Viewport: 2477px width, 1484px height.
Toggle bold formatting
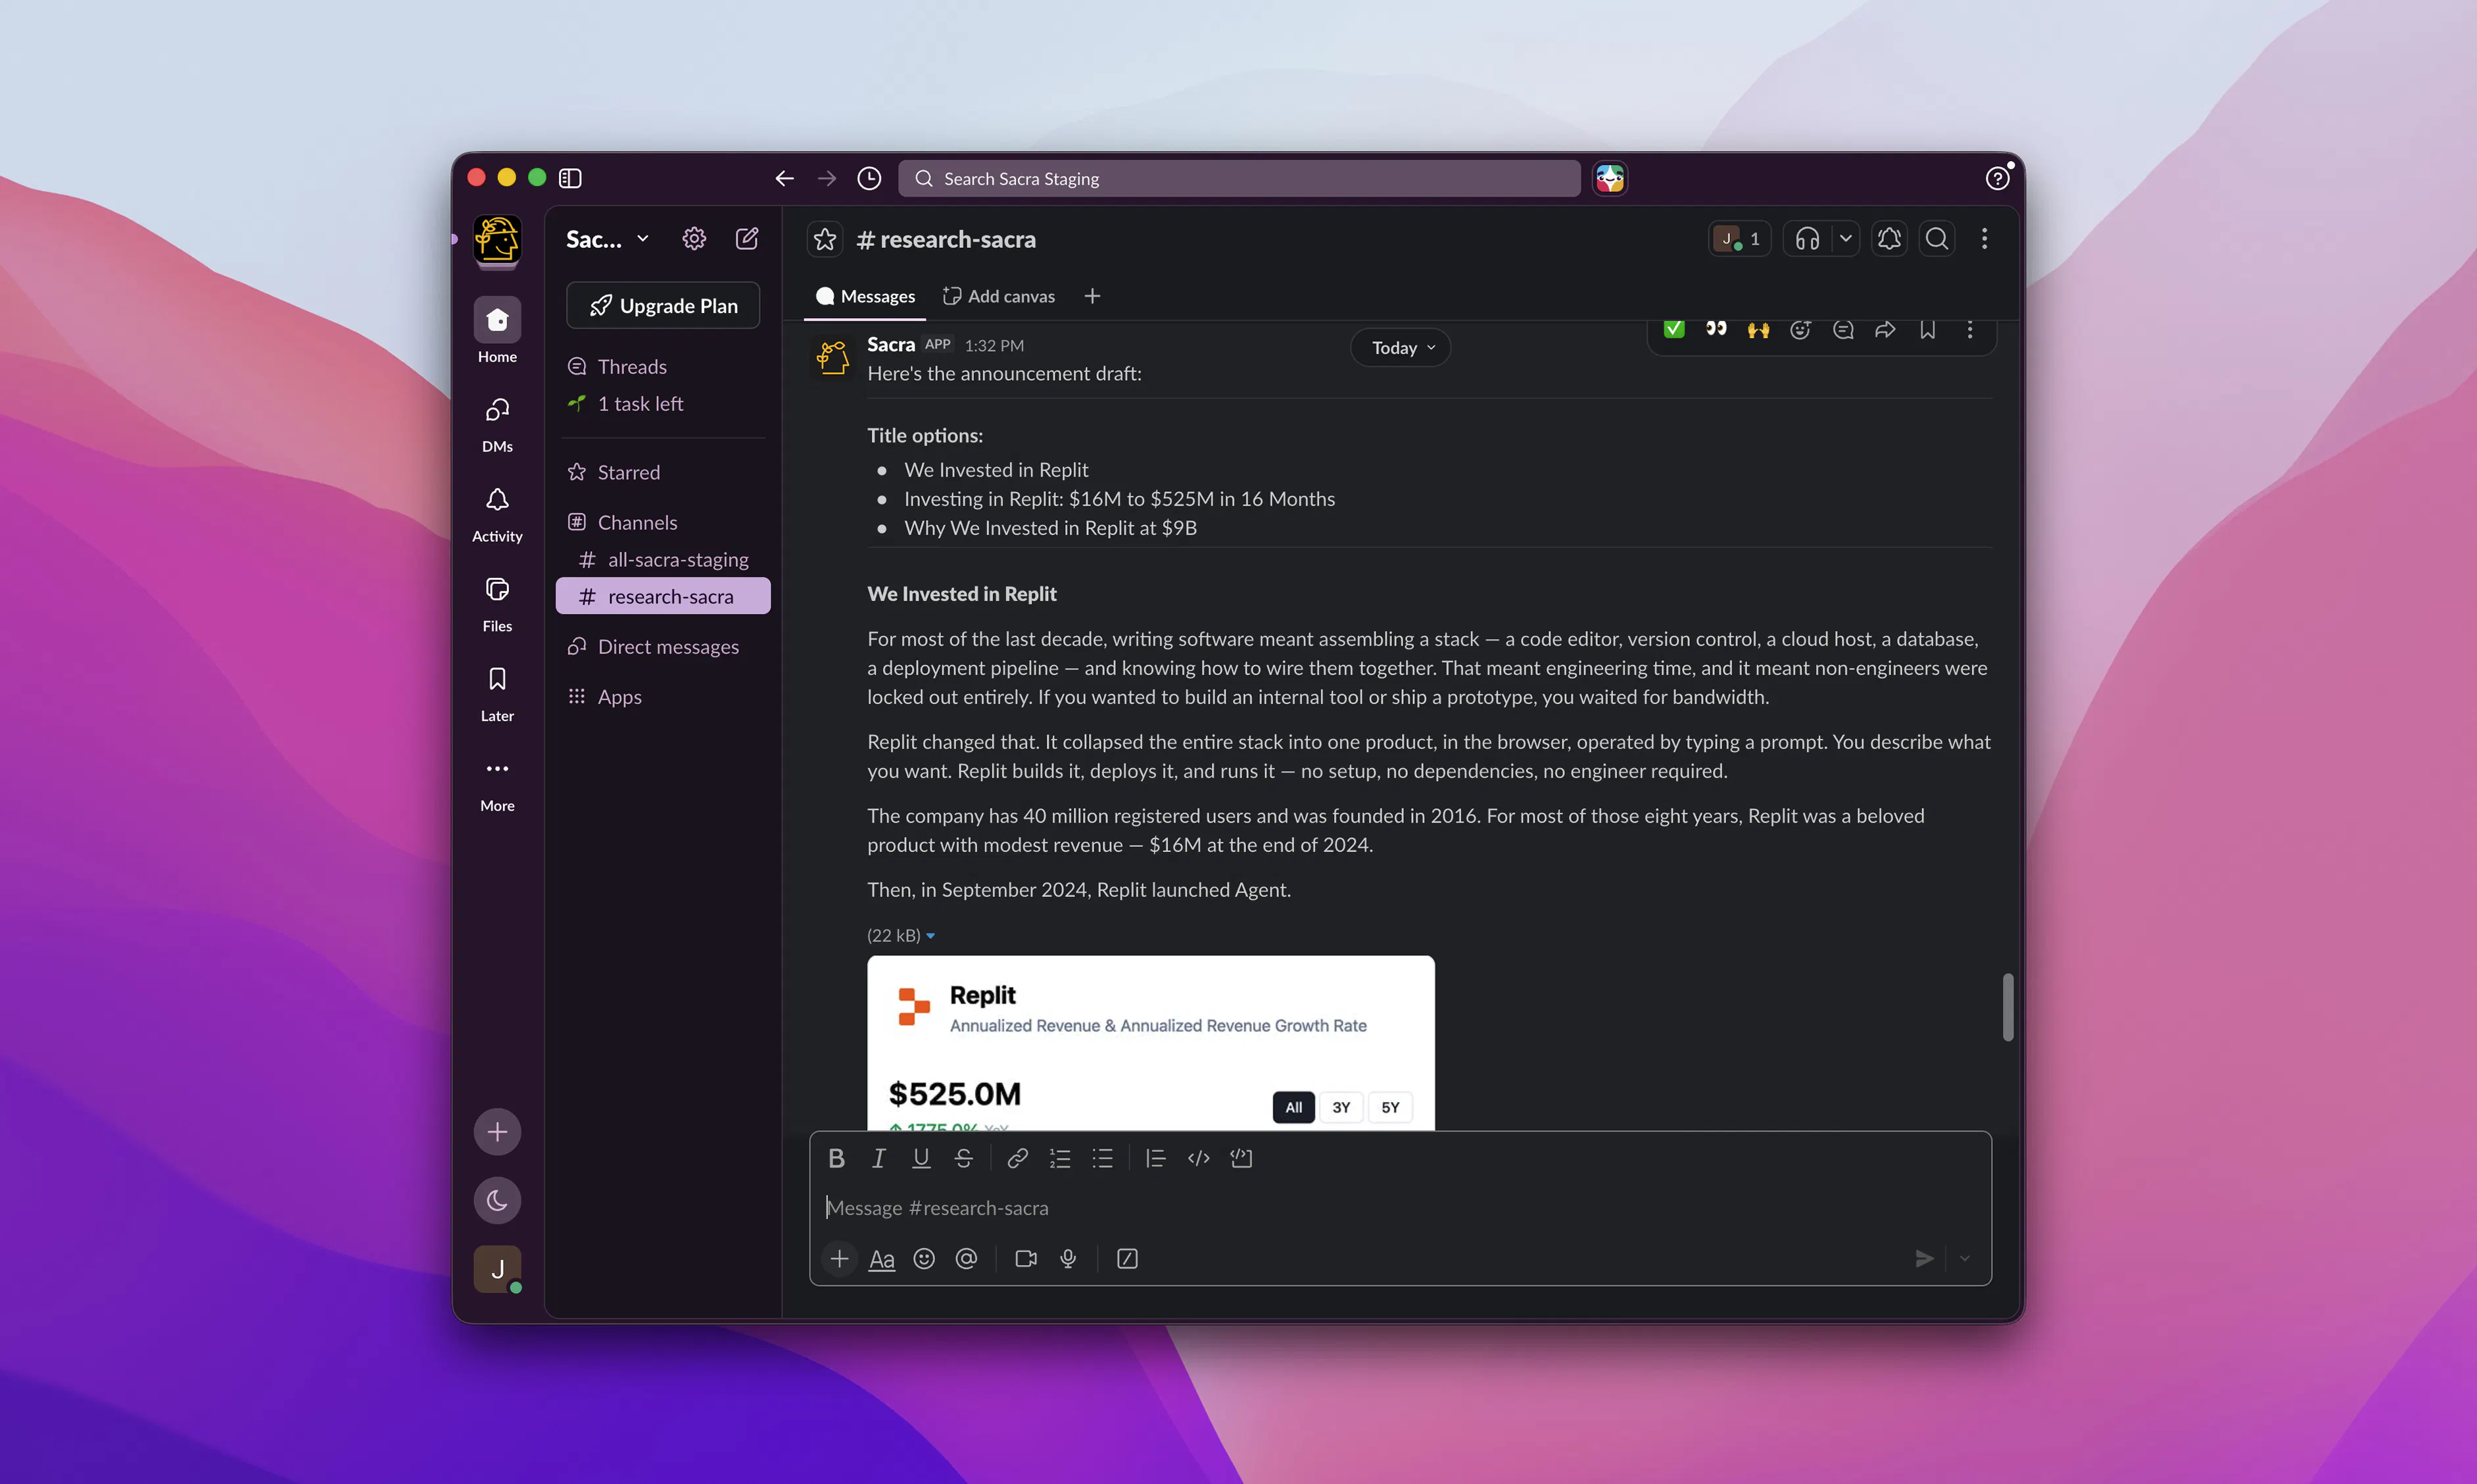click(x=836, y=1158)
